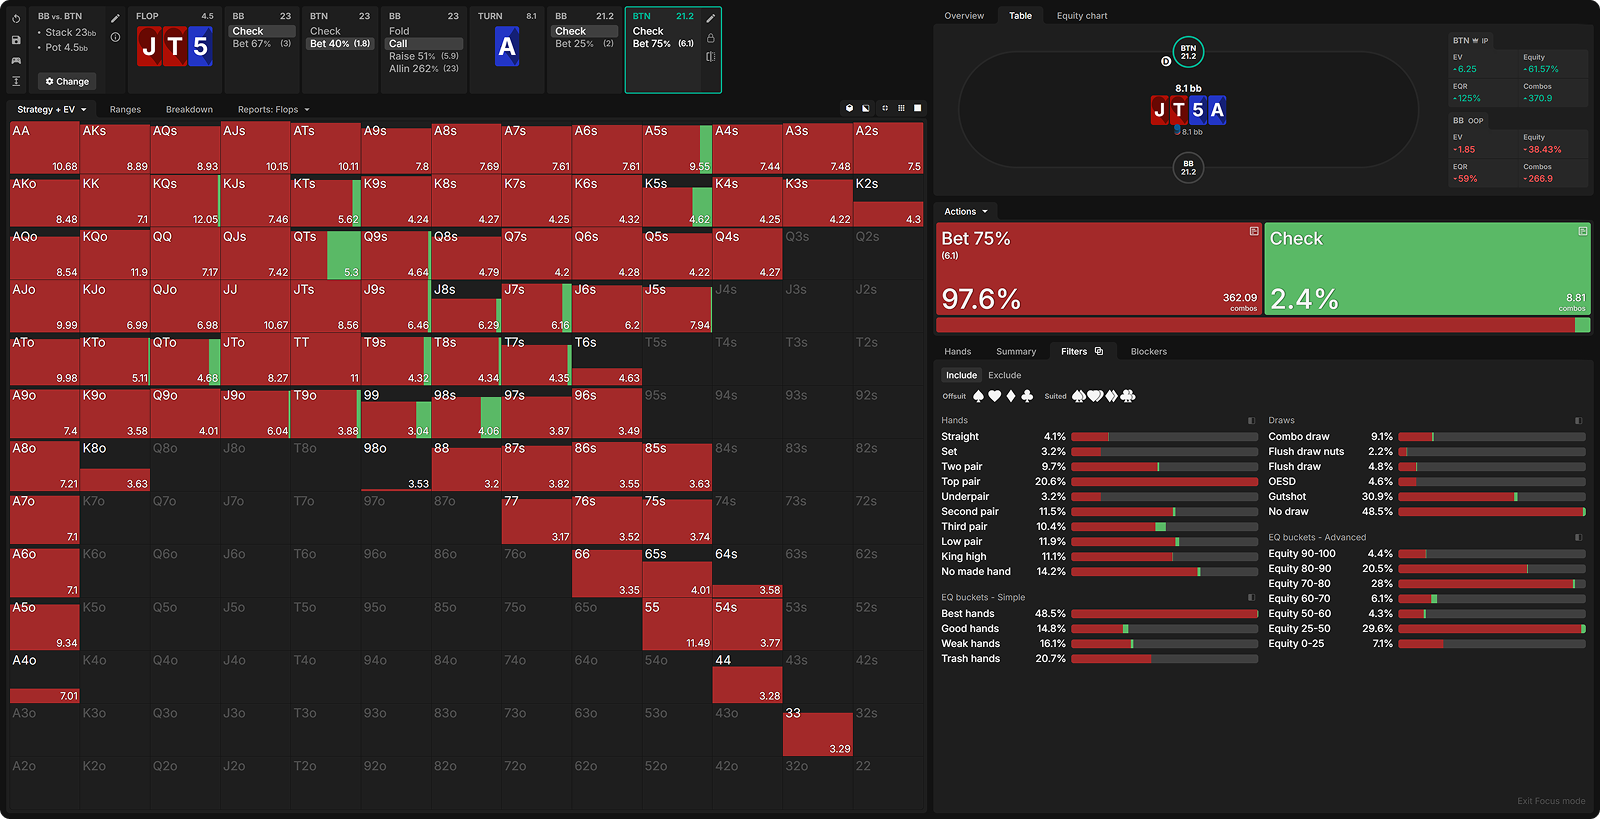Open the game controller practice icon
This screenshot has width=1600, height=819.
coord(16,61)
